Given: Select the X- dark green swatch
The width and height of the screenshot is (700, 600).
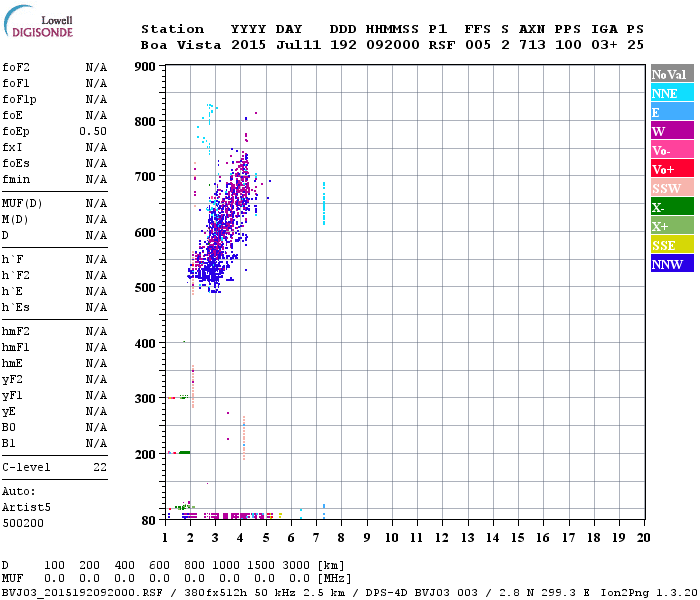Looking at the screenshot, I should coord(672,207).
